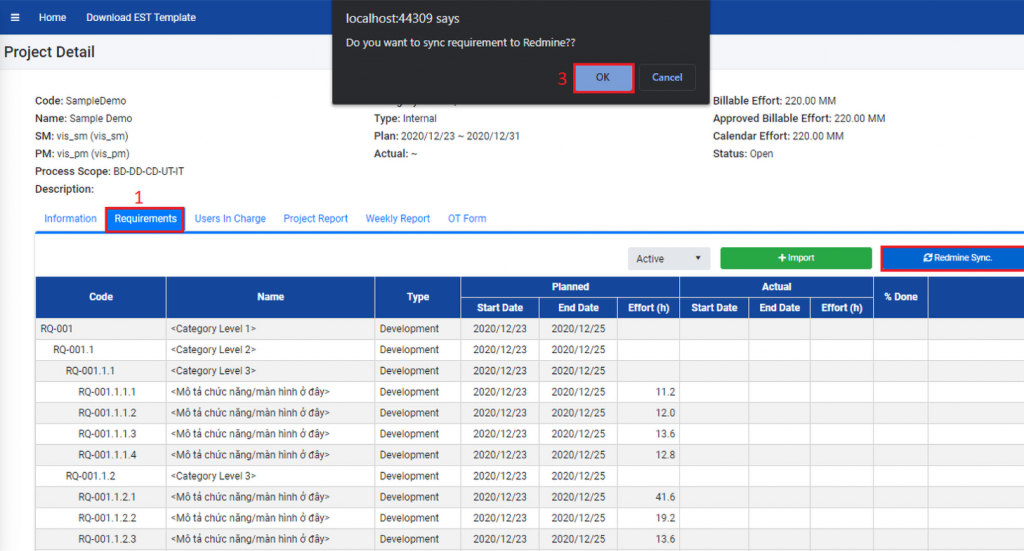Select requirement code RQ-001.1.2.3
The width and height of the screenshot is (1024, 551).
click(107, 539)
